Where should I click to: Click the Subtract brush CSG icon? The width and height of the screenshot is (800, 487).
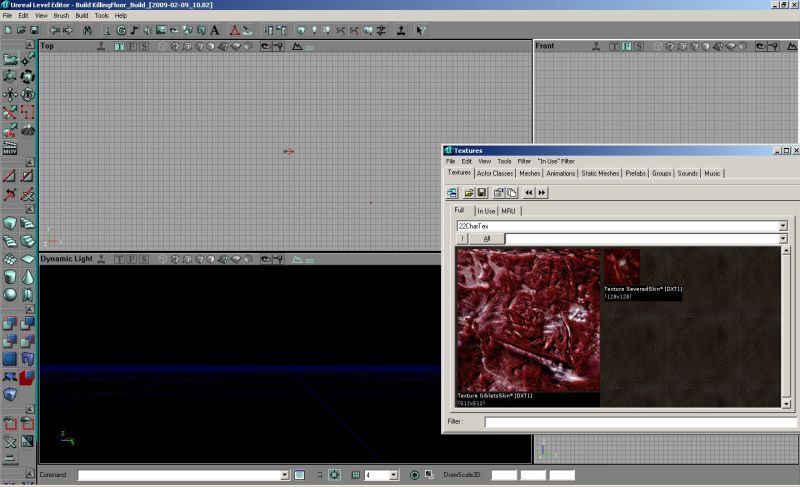pos(28,323)
